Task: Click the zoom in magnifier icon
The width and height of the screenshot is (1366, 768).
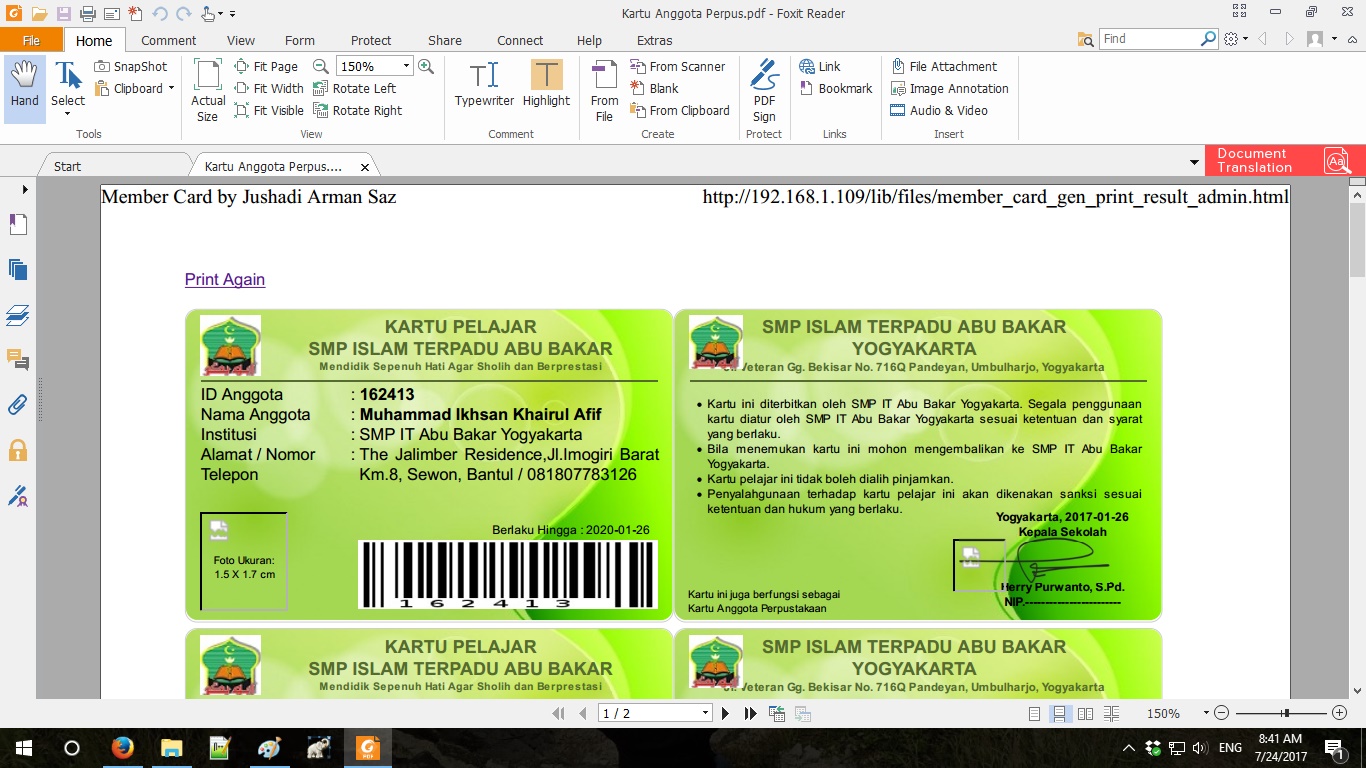Action: click(426, 66)
